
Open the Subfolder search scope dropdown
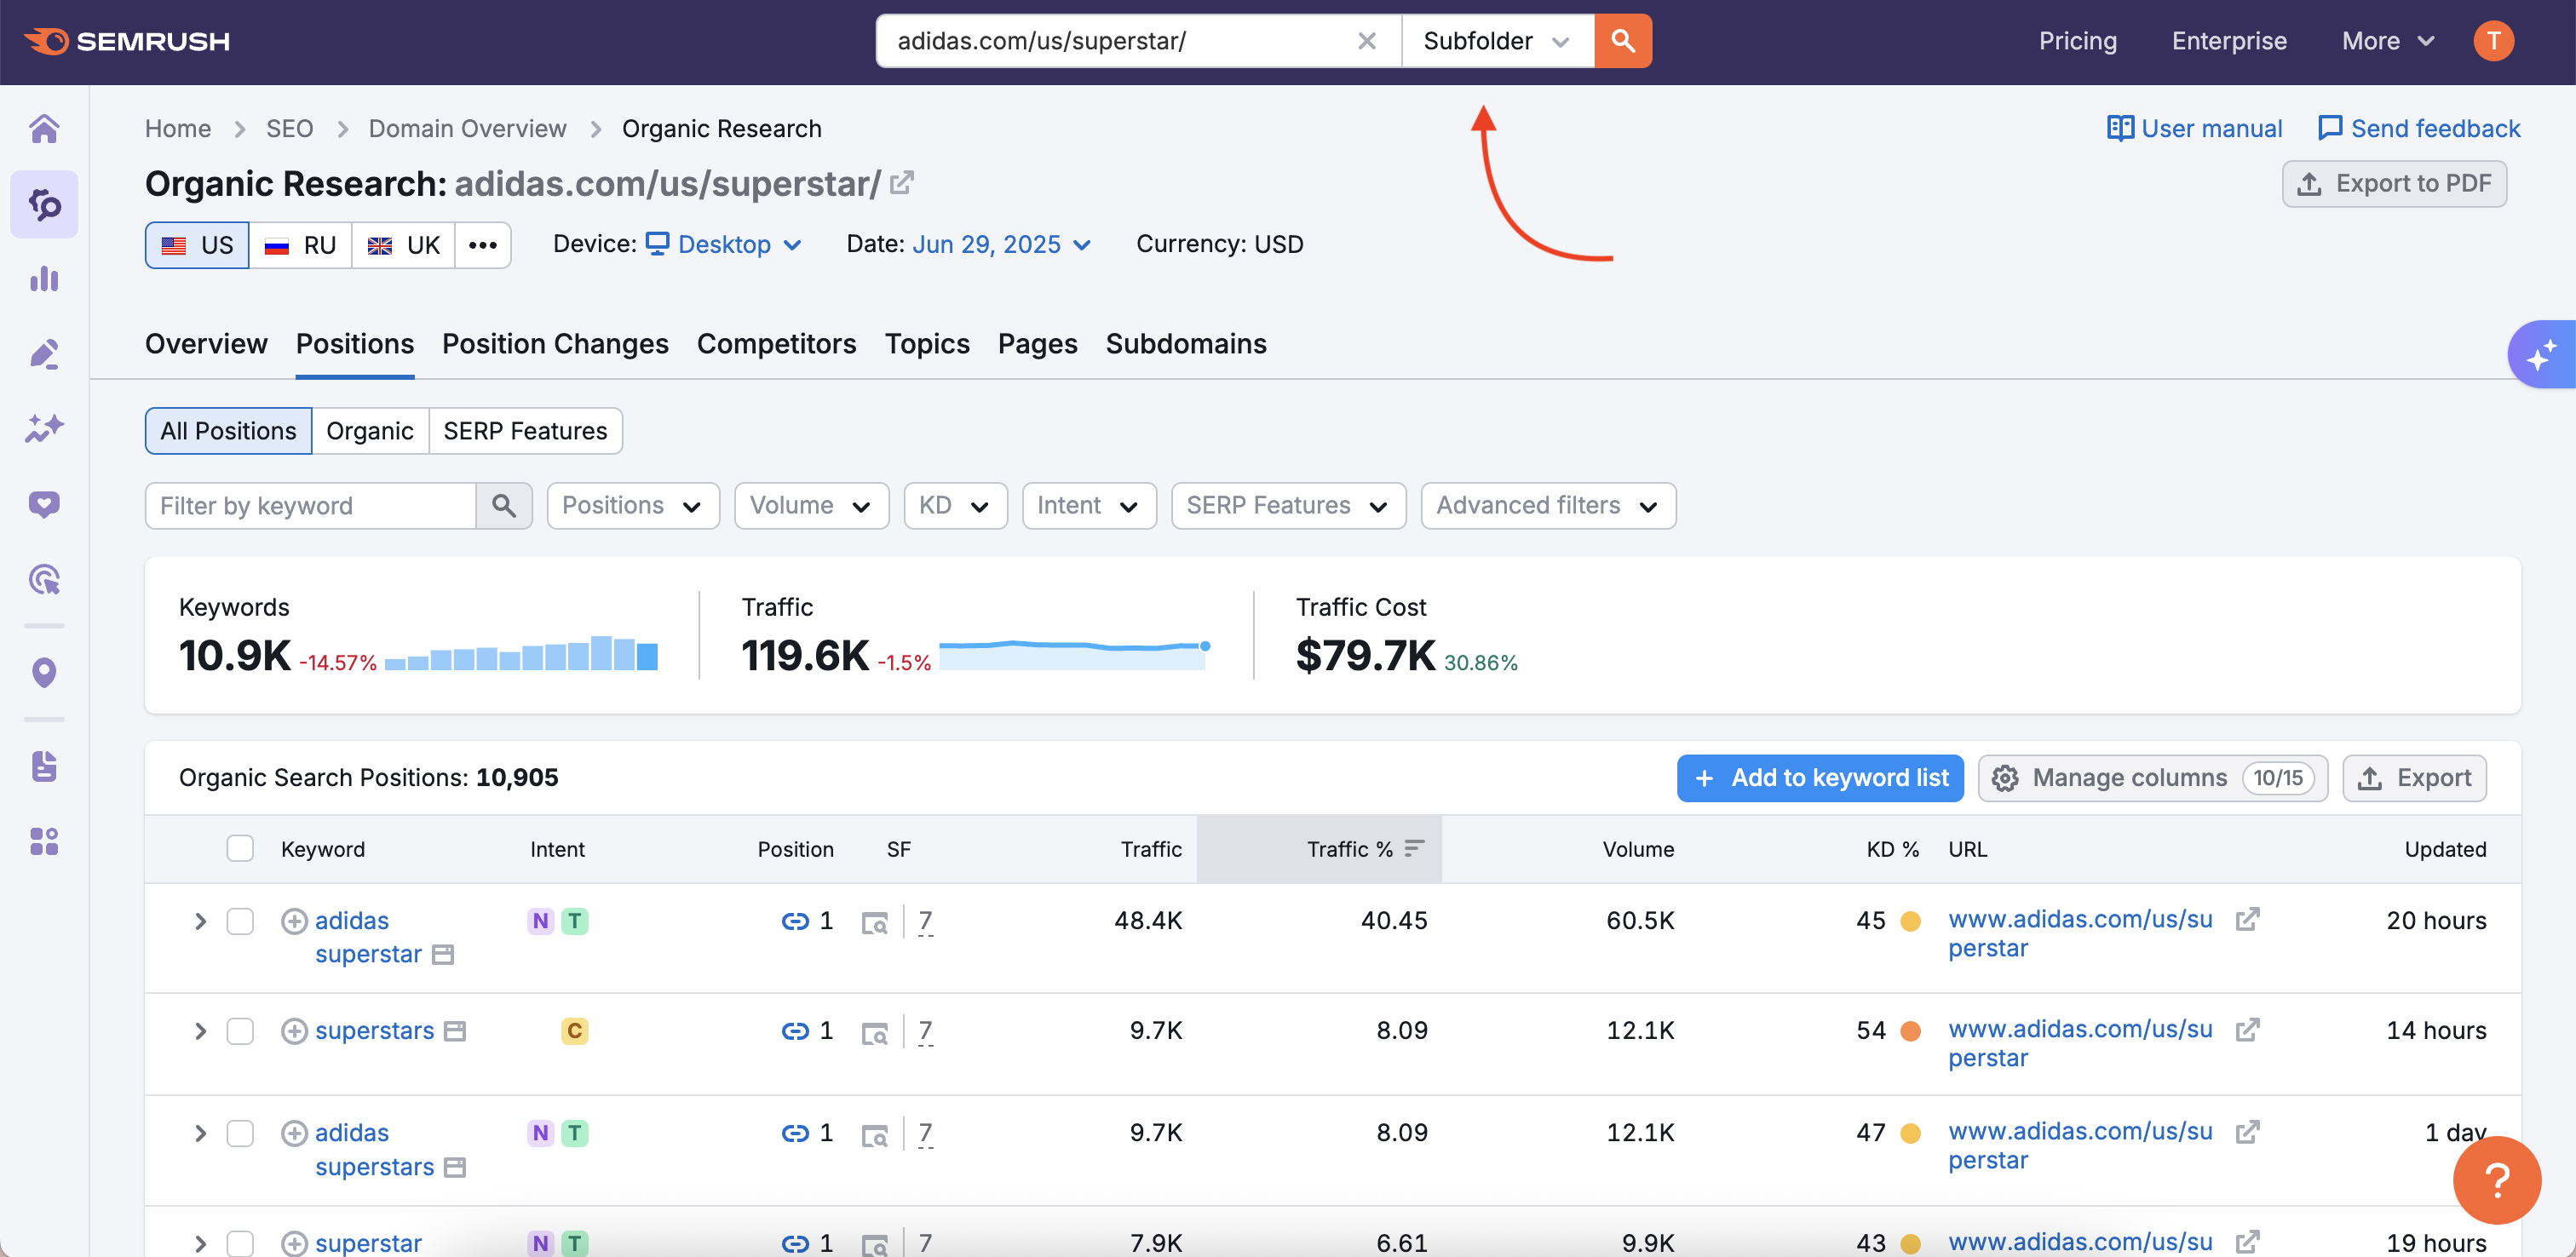tap(1496, 41)
